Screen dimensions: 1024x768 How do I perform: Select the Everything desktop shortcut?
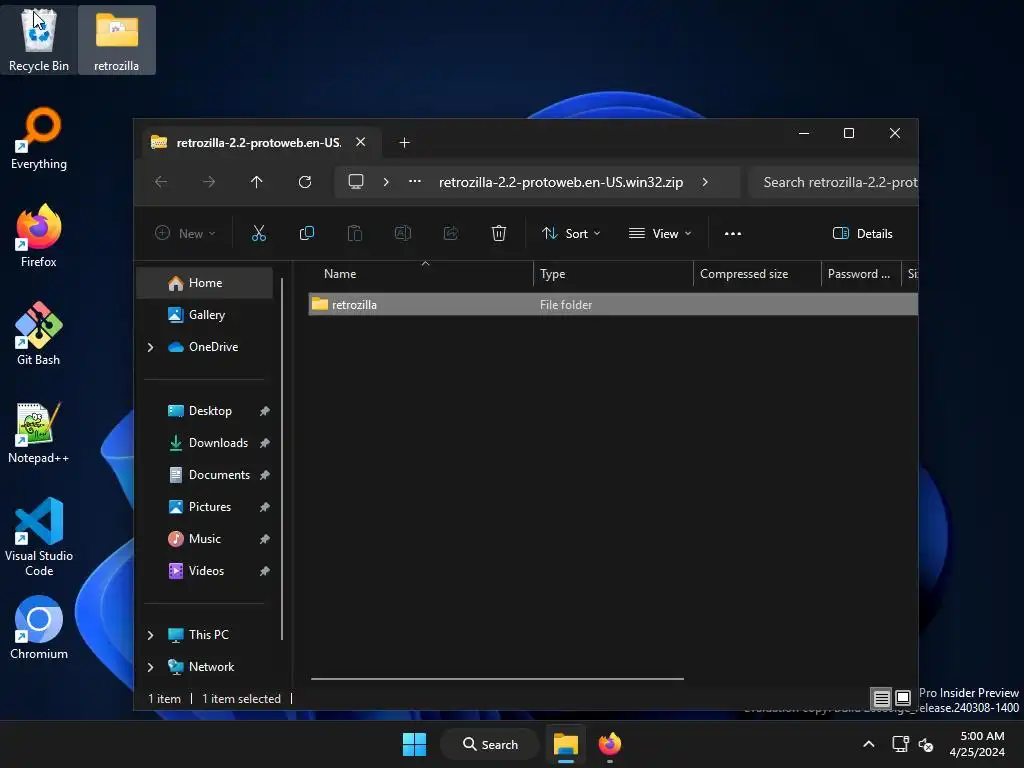(39, 138)
